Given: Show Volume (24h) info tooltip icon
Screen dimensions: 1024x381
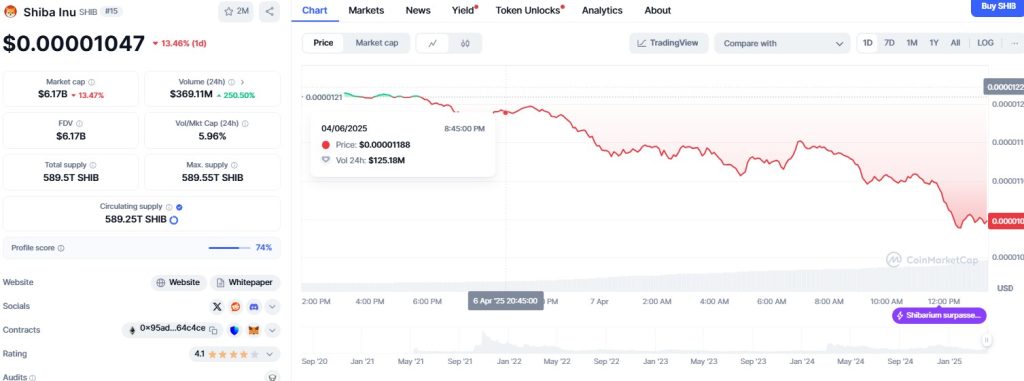Looking at the screenshot, I should click(231, 82).
